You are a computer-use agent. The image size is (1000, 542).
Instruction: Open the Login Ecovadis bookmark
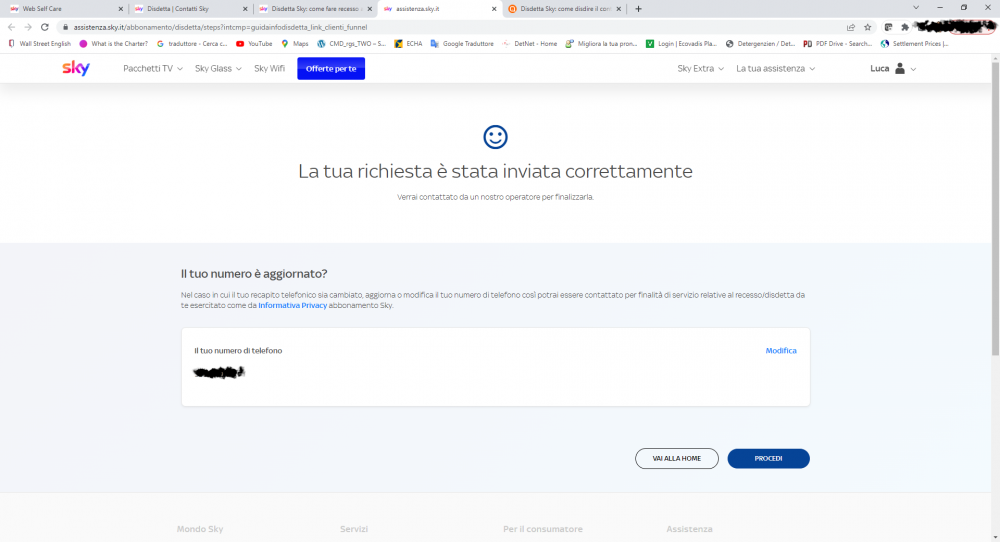pos(681,44)
